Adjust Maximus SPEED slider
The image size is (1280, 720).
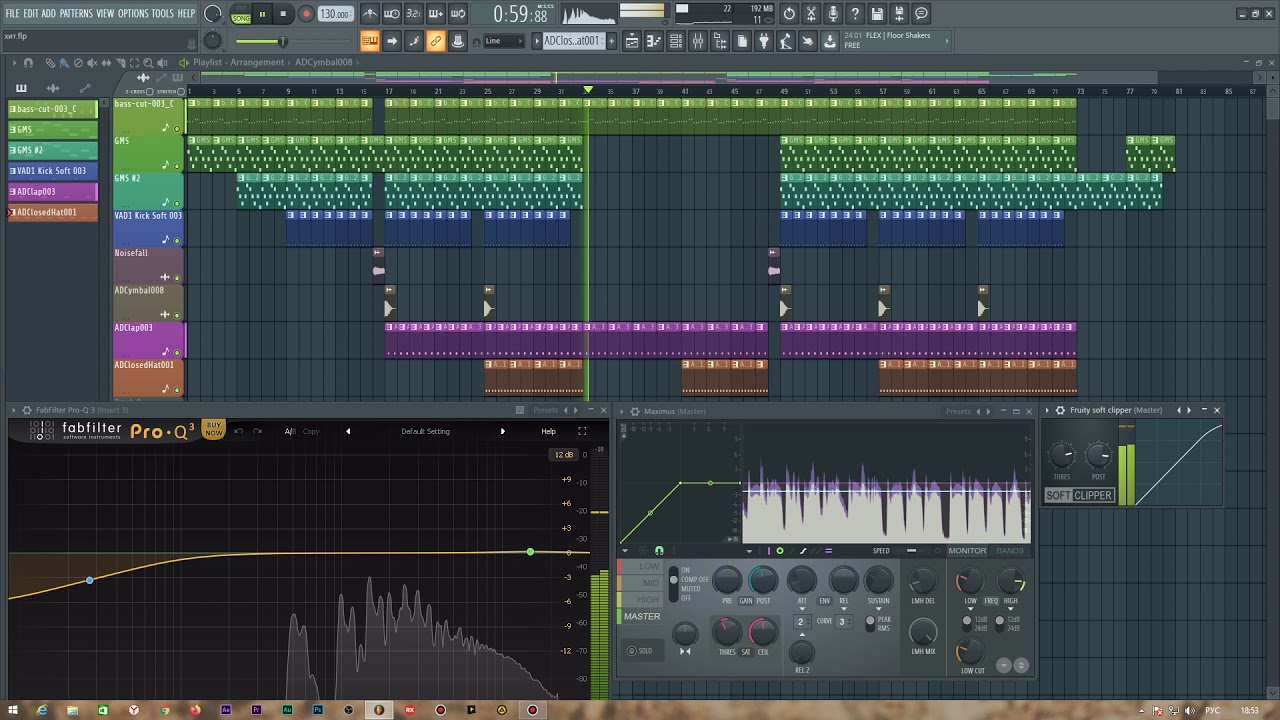911,551
